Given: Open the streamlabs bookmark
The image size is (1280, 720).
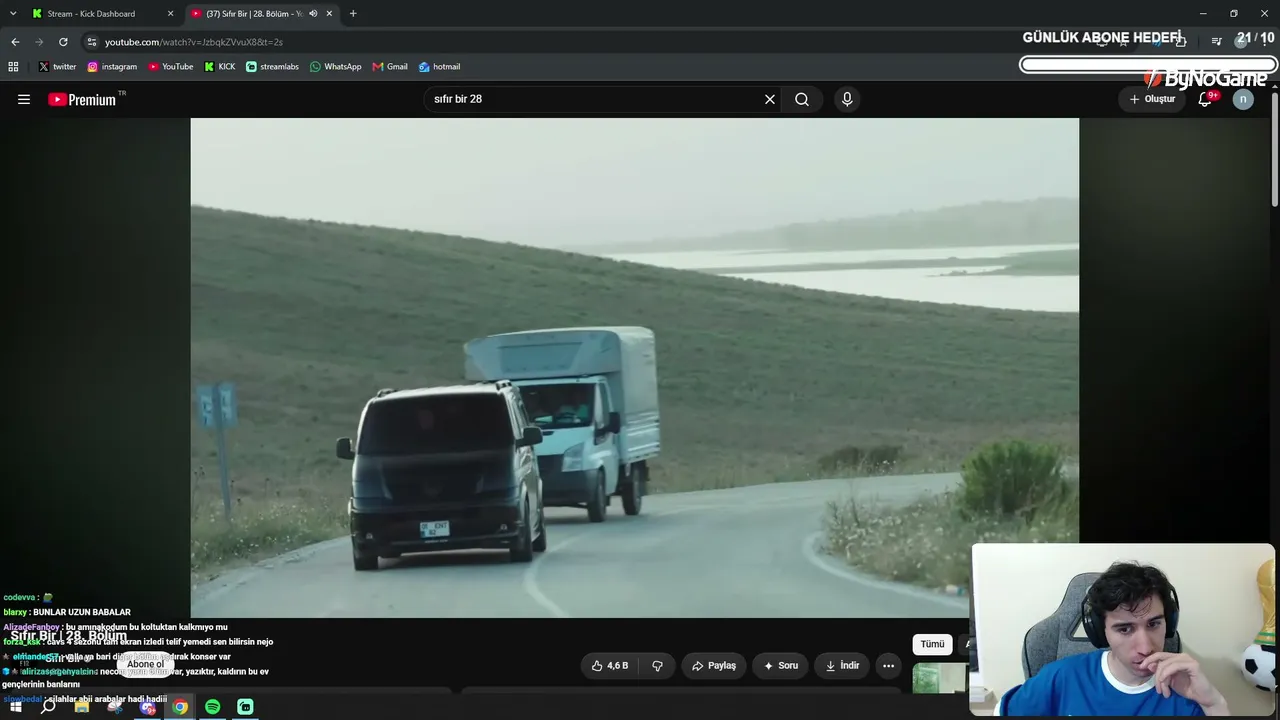Looking at the screenshot, I should (272, 67).
